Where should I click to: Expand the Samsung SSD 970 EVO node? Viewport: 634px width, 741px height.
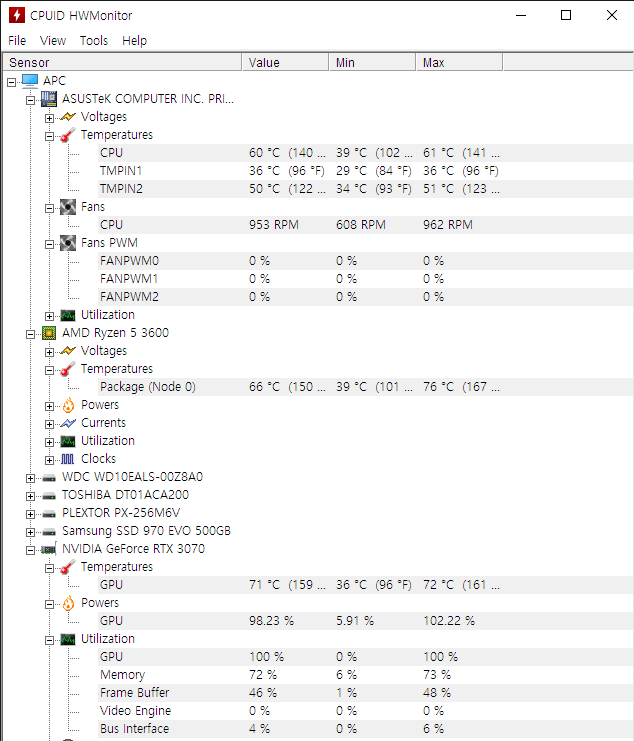(30, 532)
